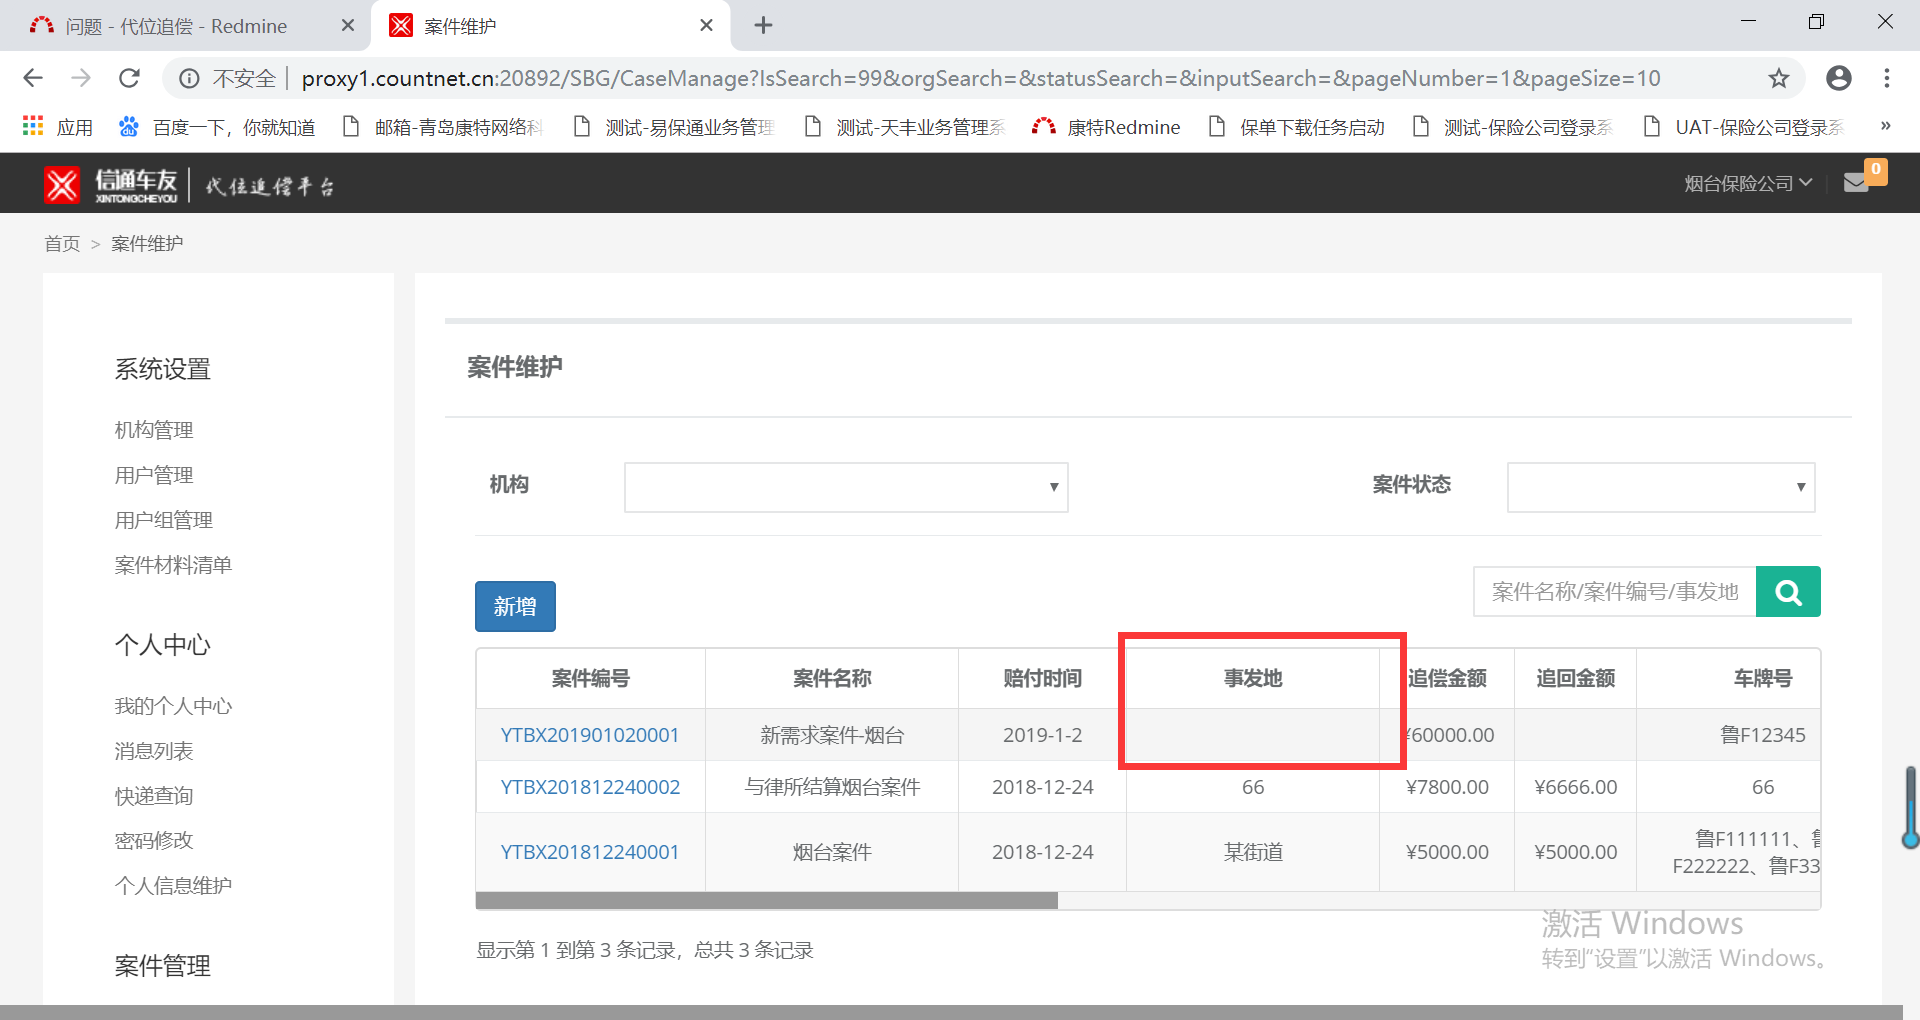
Task: Click the 案件名称 column header
Action: pyautogui.click(x=832, y=679)
